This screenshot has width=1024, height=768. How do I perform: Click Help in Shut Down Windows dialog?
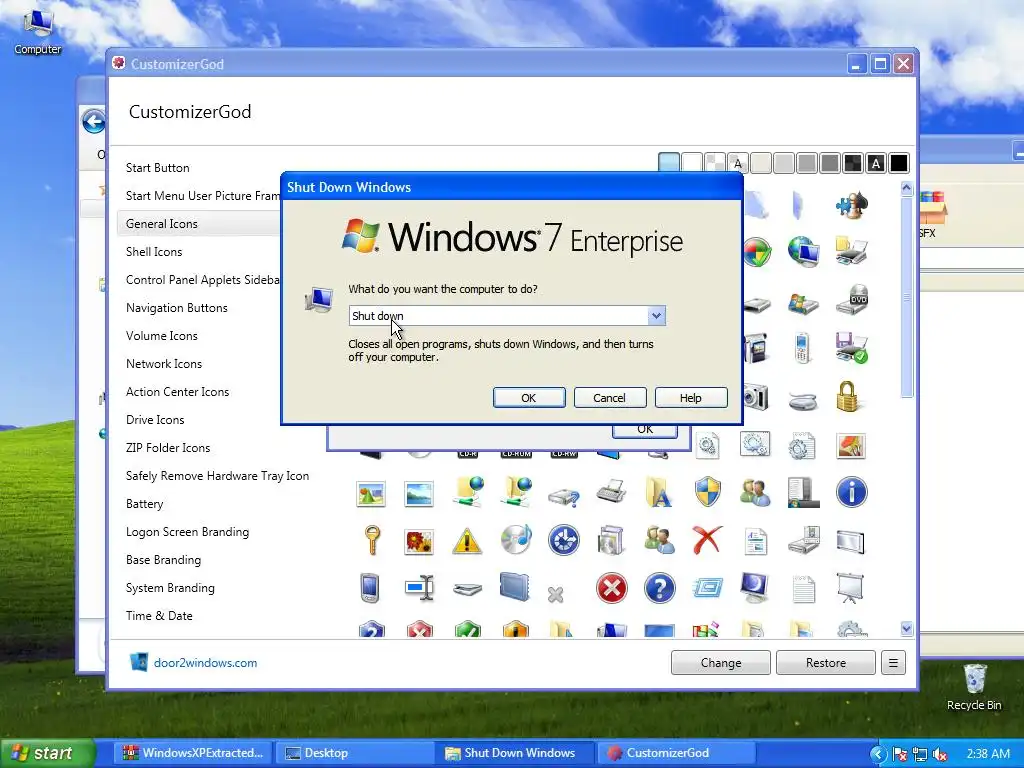[x=691, y=398]
